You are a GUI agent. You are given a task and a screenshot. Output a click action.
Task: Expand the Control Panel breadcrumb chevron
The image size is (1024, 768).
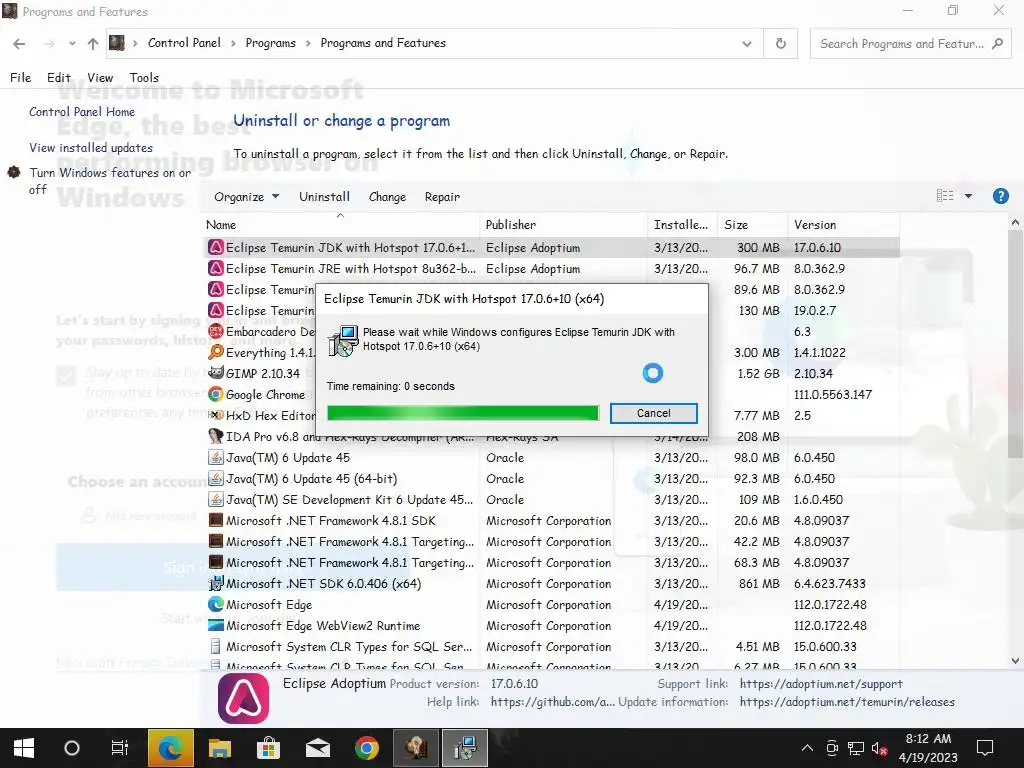232,44
